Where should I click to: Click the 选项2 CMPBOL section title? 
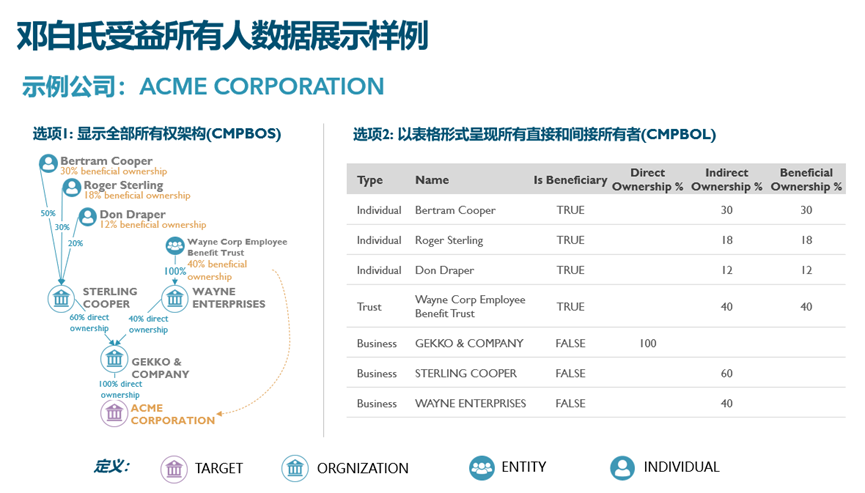534,134
